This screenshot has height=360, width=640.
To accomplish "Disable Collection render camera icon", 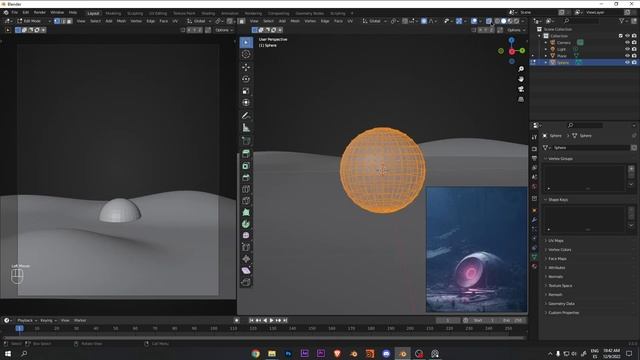I will 634,36.
